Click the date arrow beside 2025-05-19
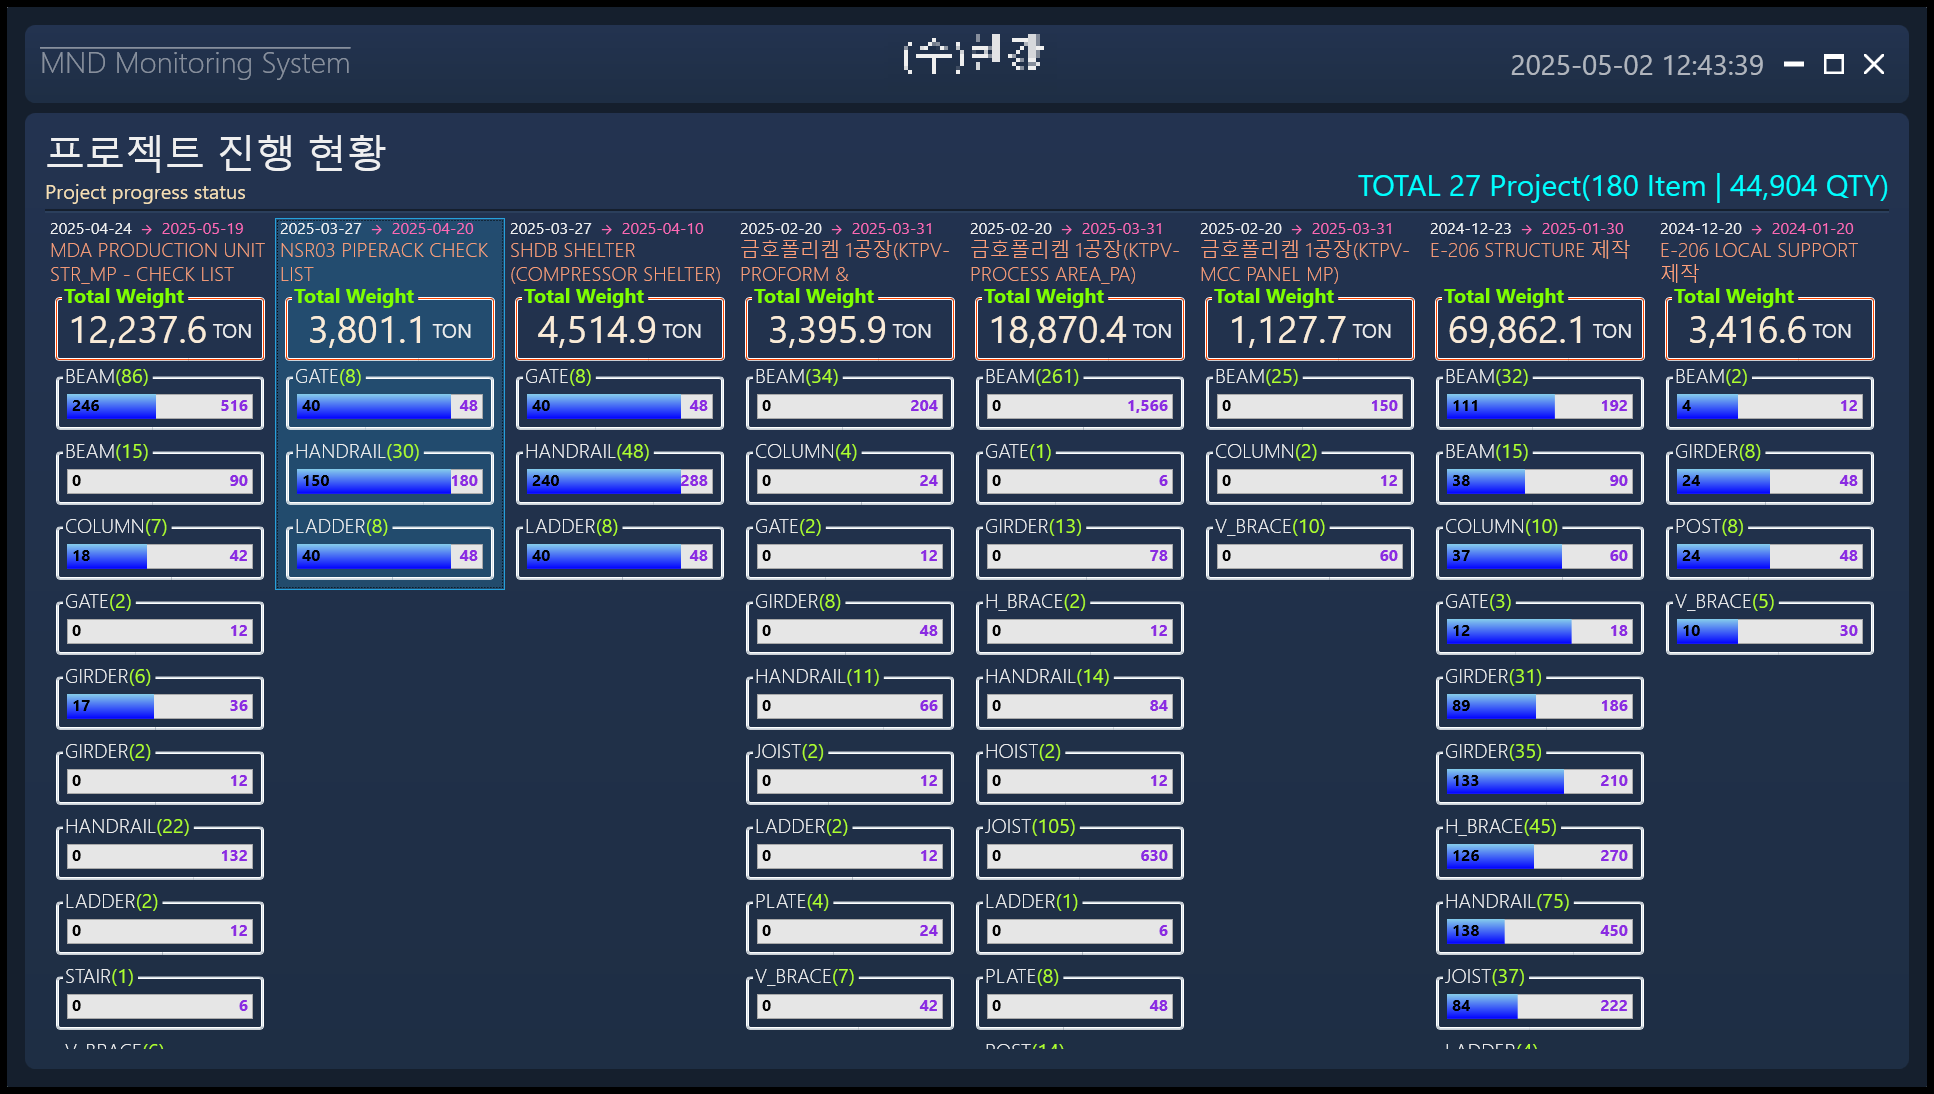This screenshot has height=1094, width=1934. click(x=147, y=229)
